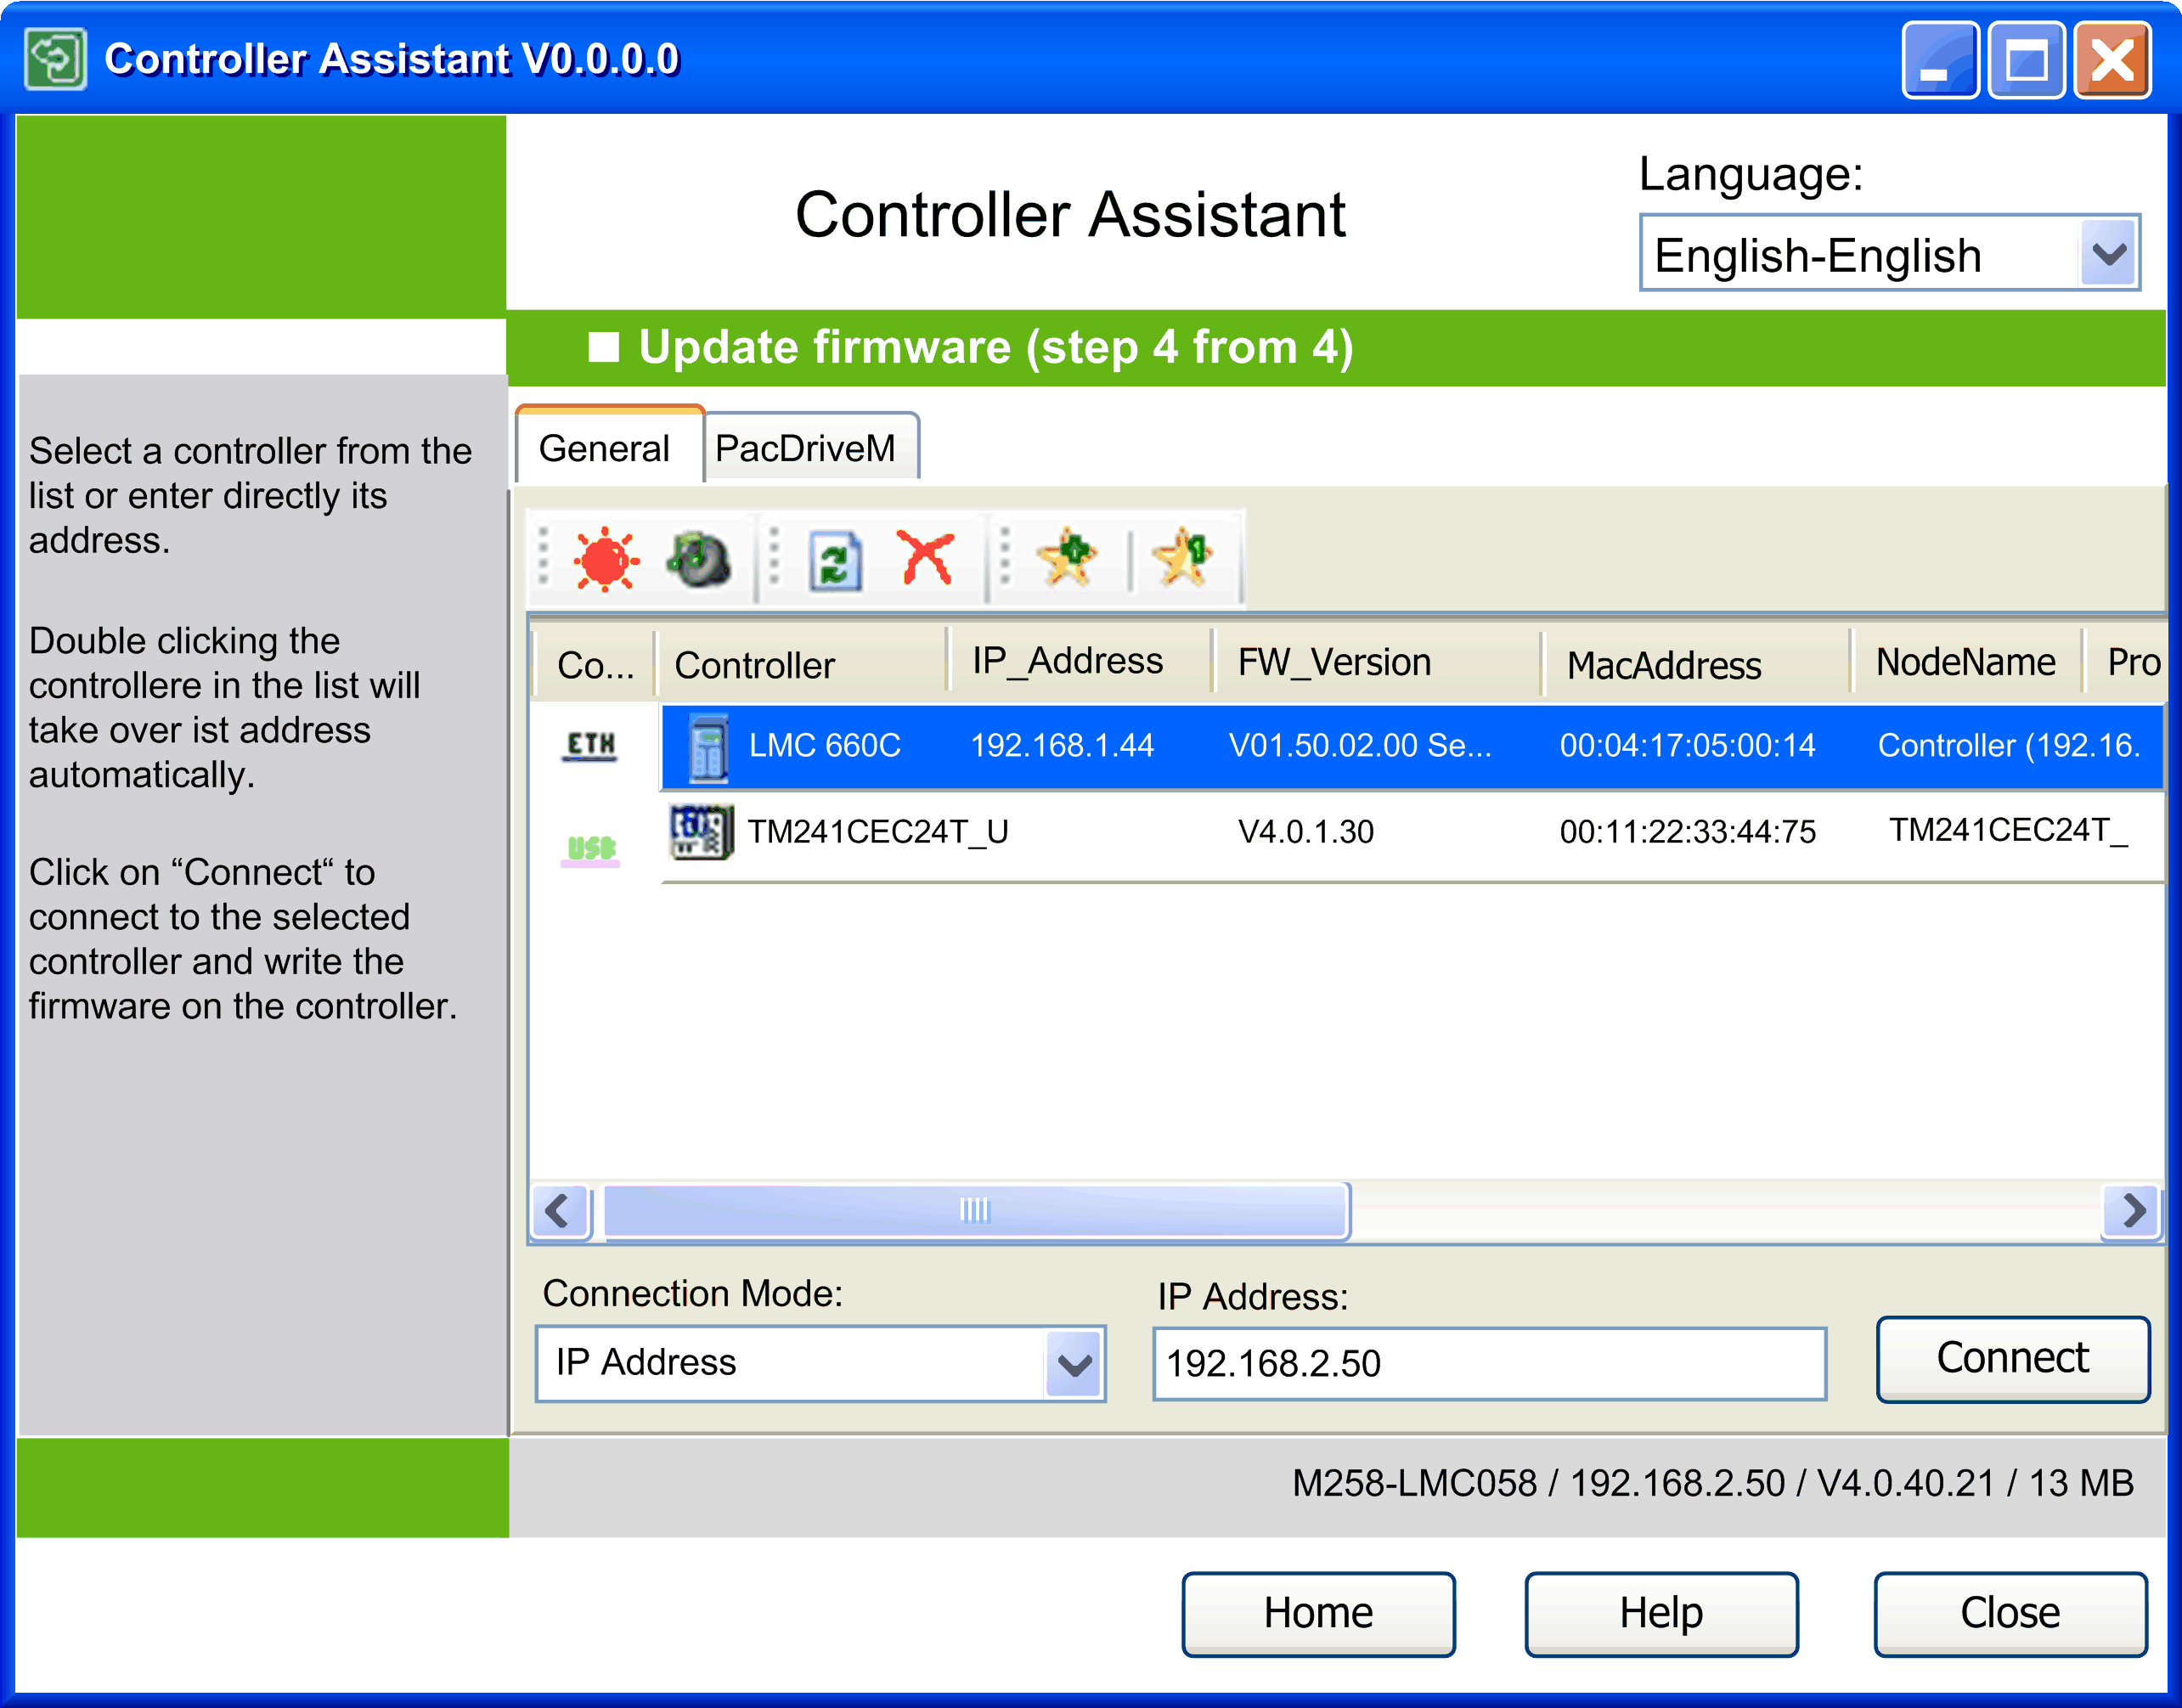The width and height of the screenshot is (2182, 1708).
Task: Click the Controller Assistant title bar app icon
Action: tap(55, 59)
